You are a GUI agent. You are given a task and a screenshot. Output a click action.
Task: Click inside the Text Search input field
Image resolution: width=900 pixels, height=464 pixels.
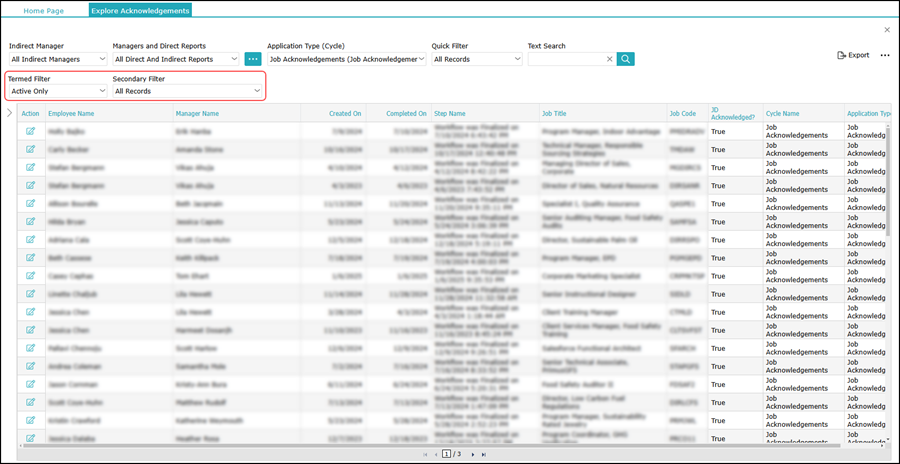tap(566, 59)
